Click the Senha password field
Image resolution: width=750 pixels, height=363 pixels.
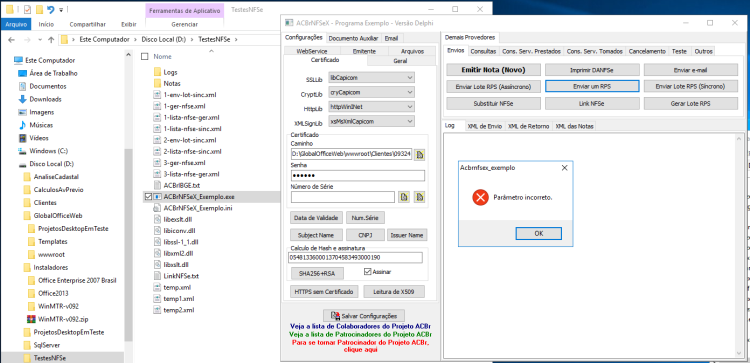357,176
